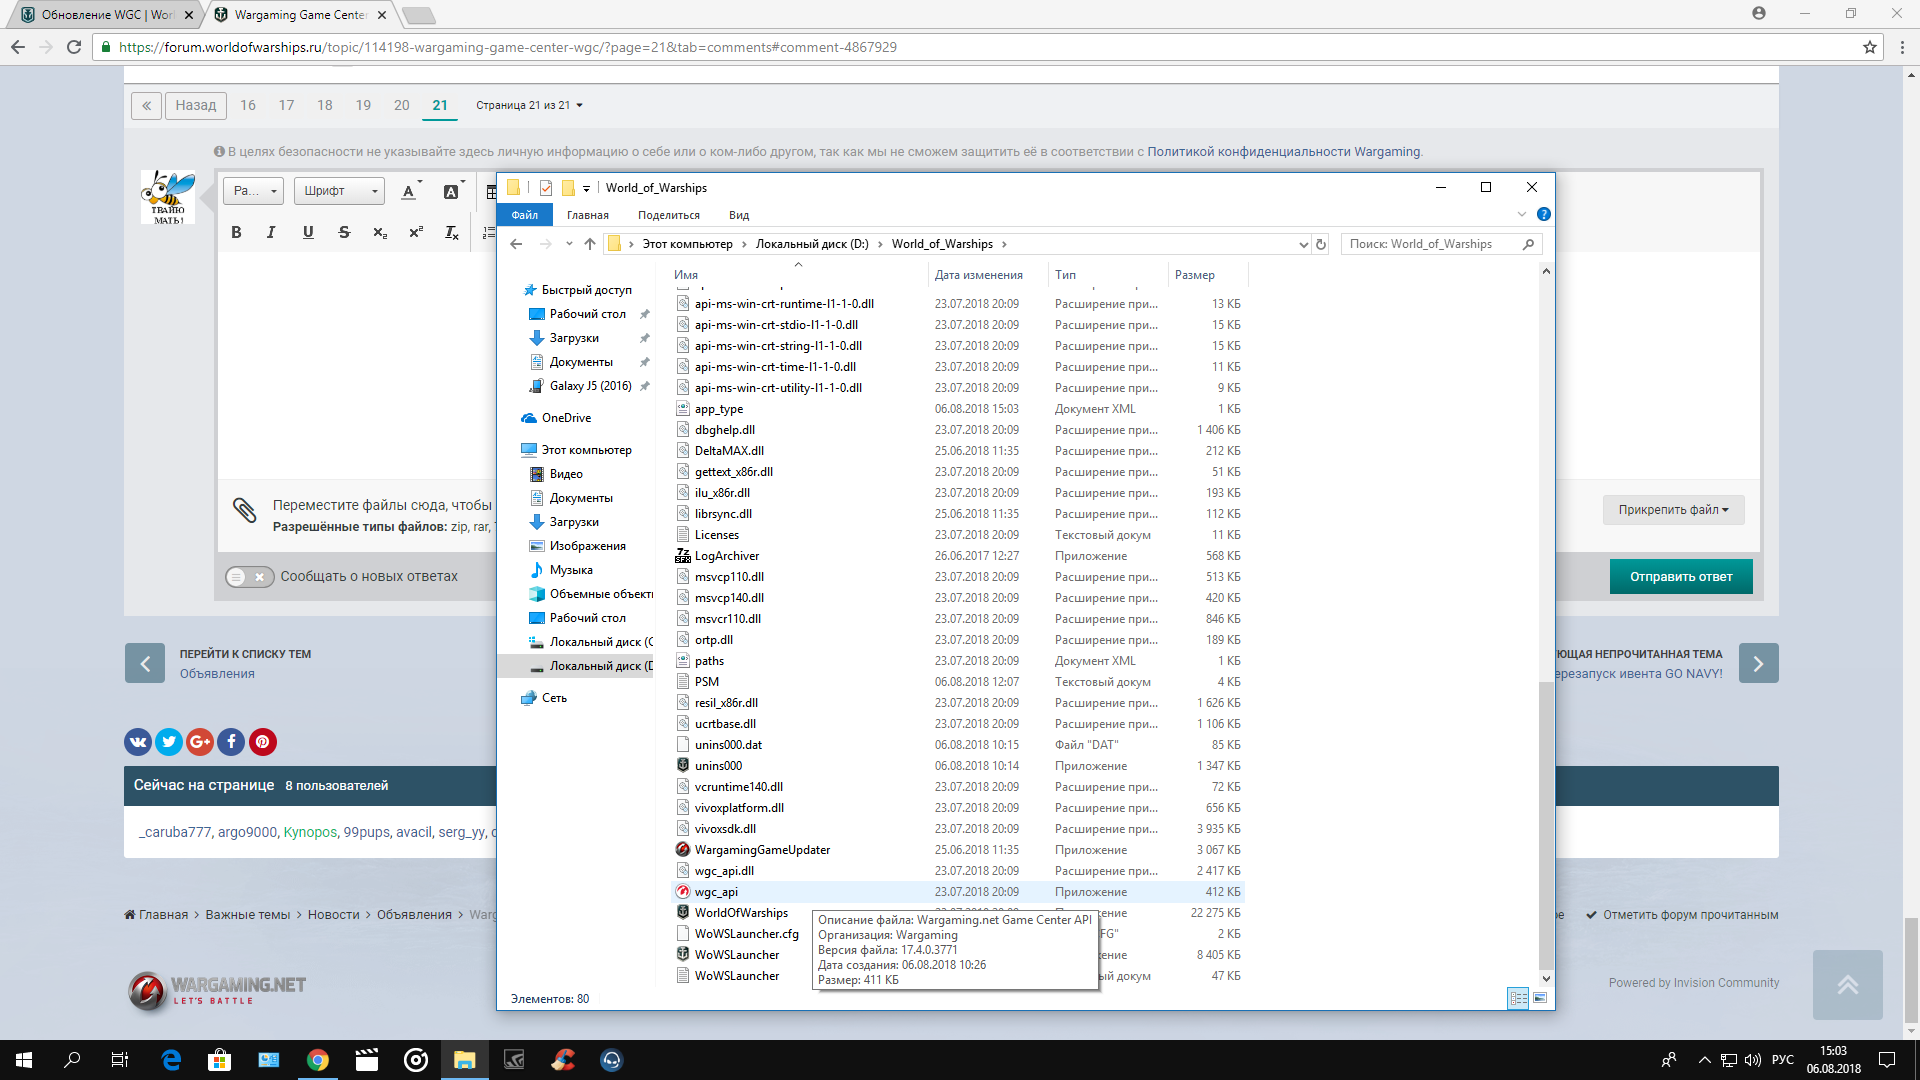1920x1080 pixels.
Task: Refresh the explorer address bar
Action: tap(1321, 244)
